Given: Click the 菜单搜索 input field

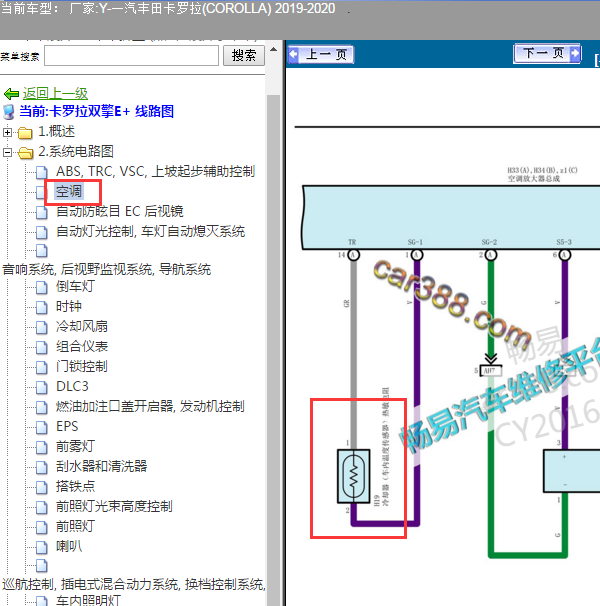Looking at the screenshot, I should coord(131,56).
